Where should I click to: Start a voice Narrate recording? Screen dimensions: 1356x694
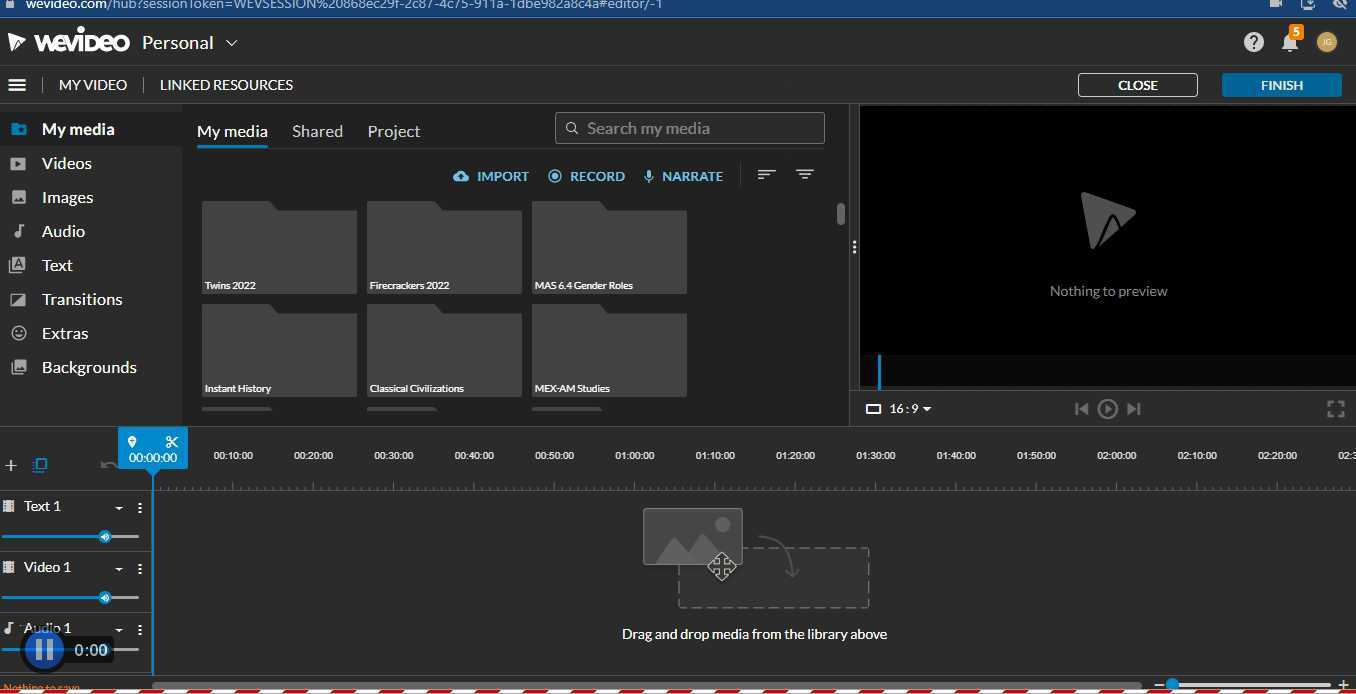point(683,176)
